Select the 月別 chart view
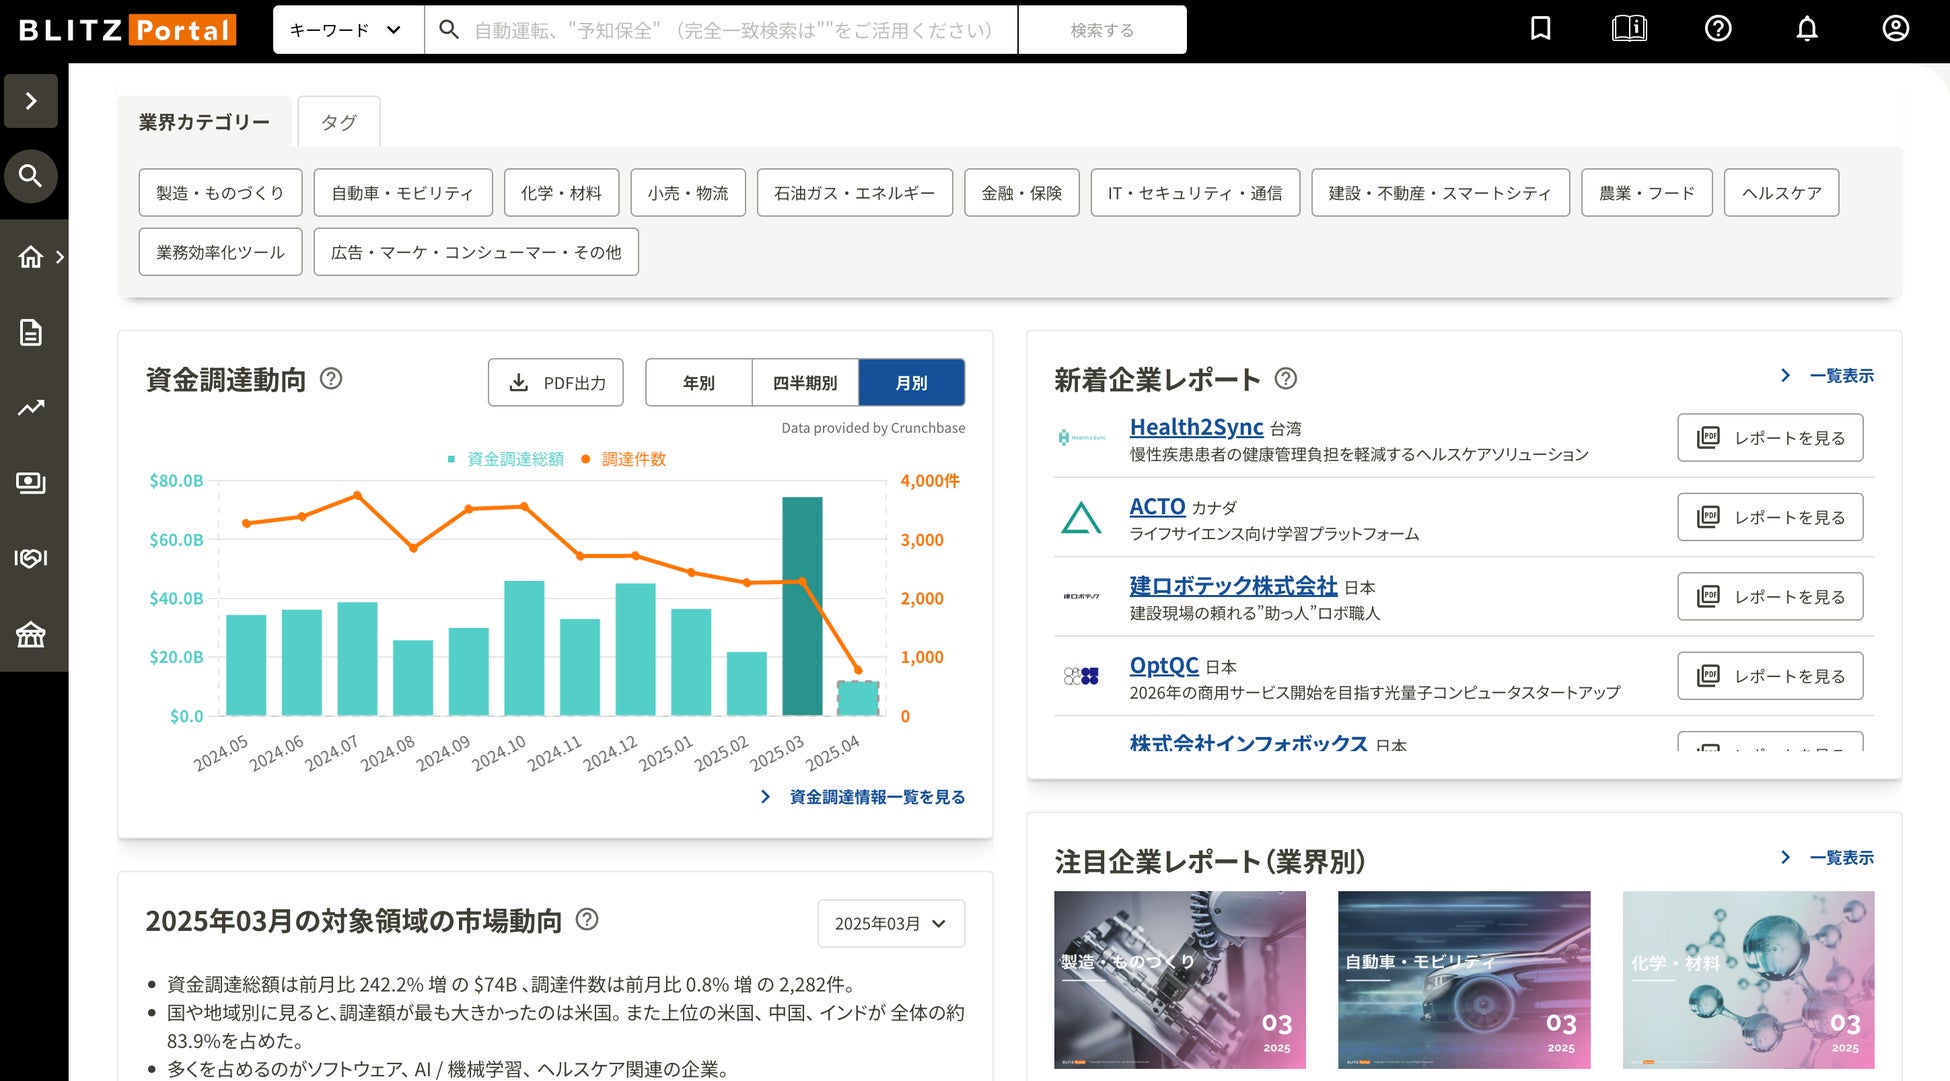The height and width of the screenshot is (1081, 1950). pos(911,383)
